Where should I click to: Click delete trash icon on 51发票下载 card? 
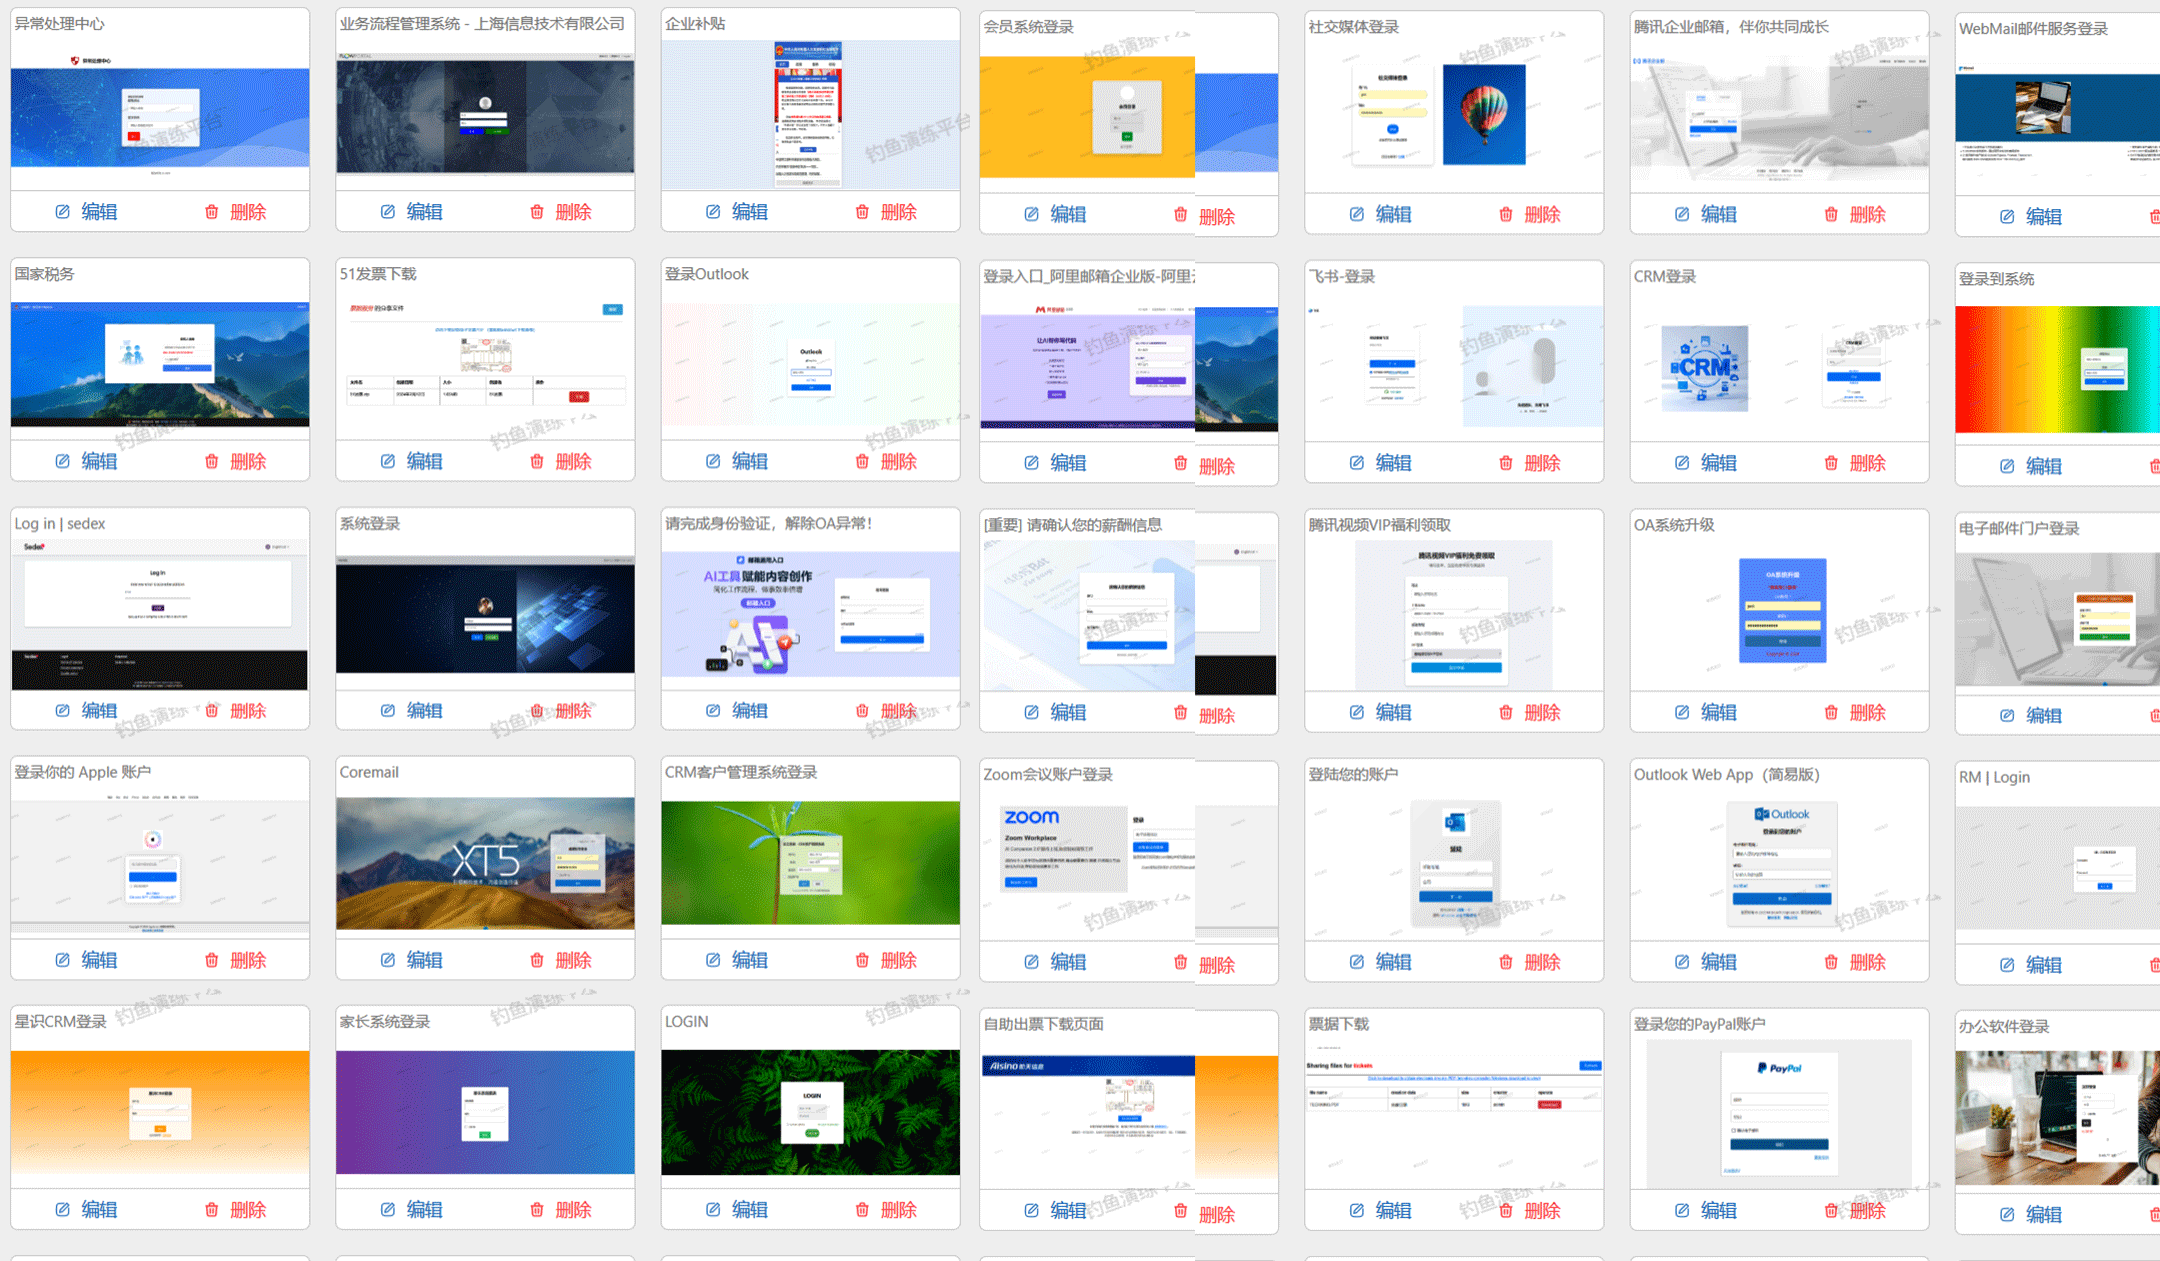point(537,461)
